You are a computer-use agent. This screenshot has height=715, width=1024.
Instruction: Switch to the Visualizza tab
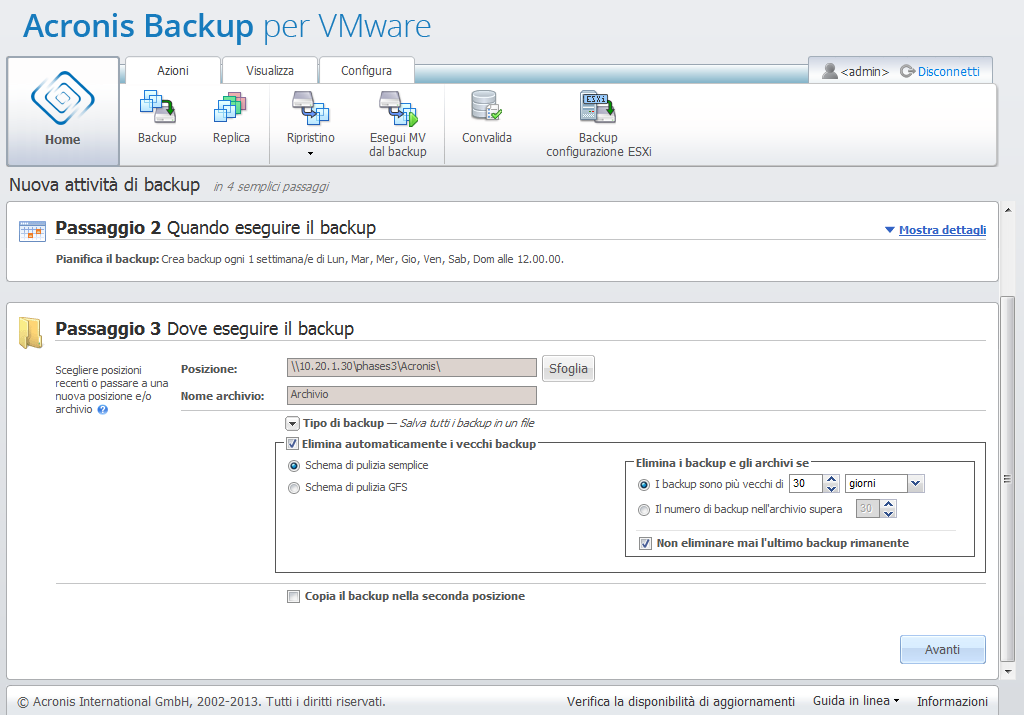[270, 71]
